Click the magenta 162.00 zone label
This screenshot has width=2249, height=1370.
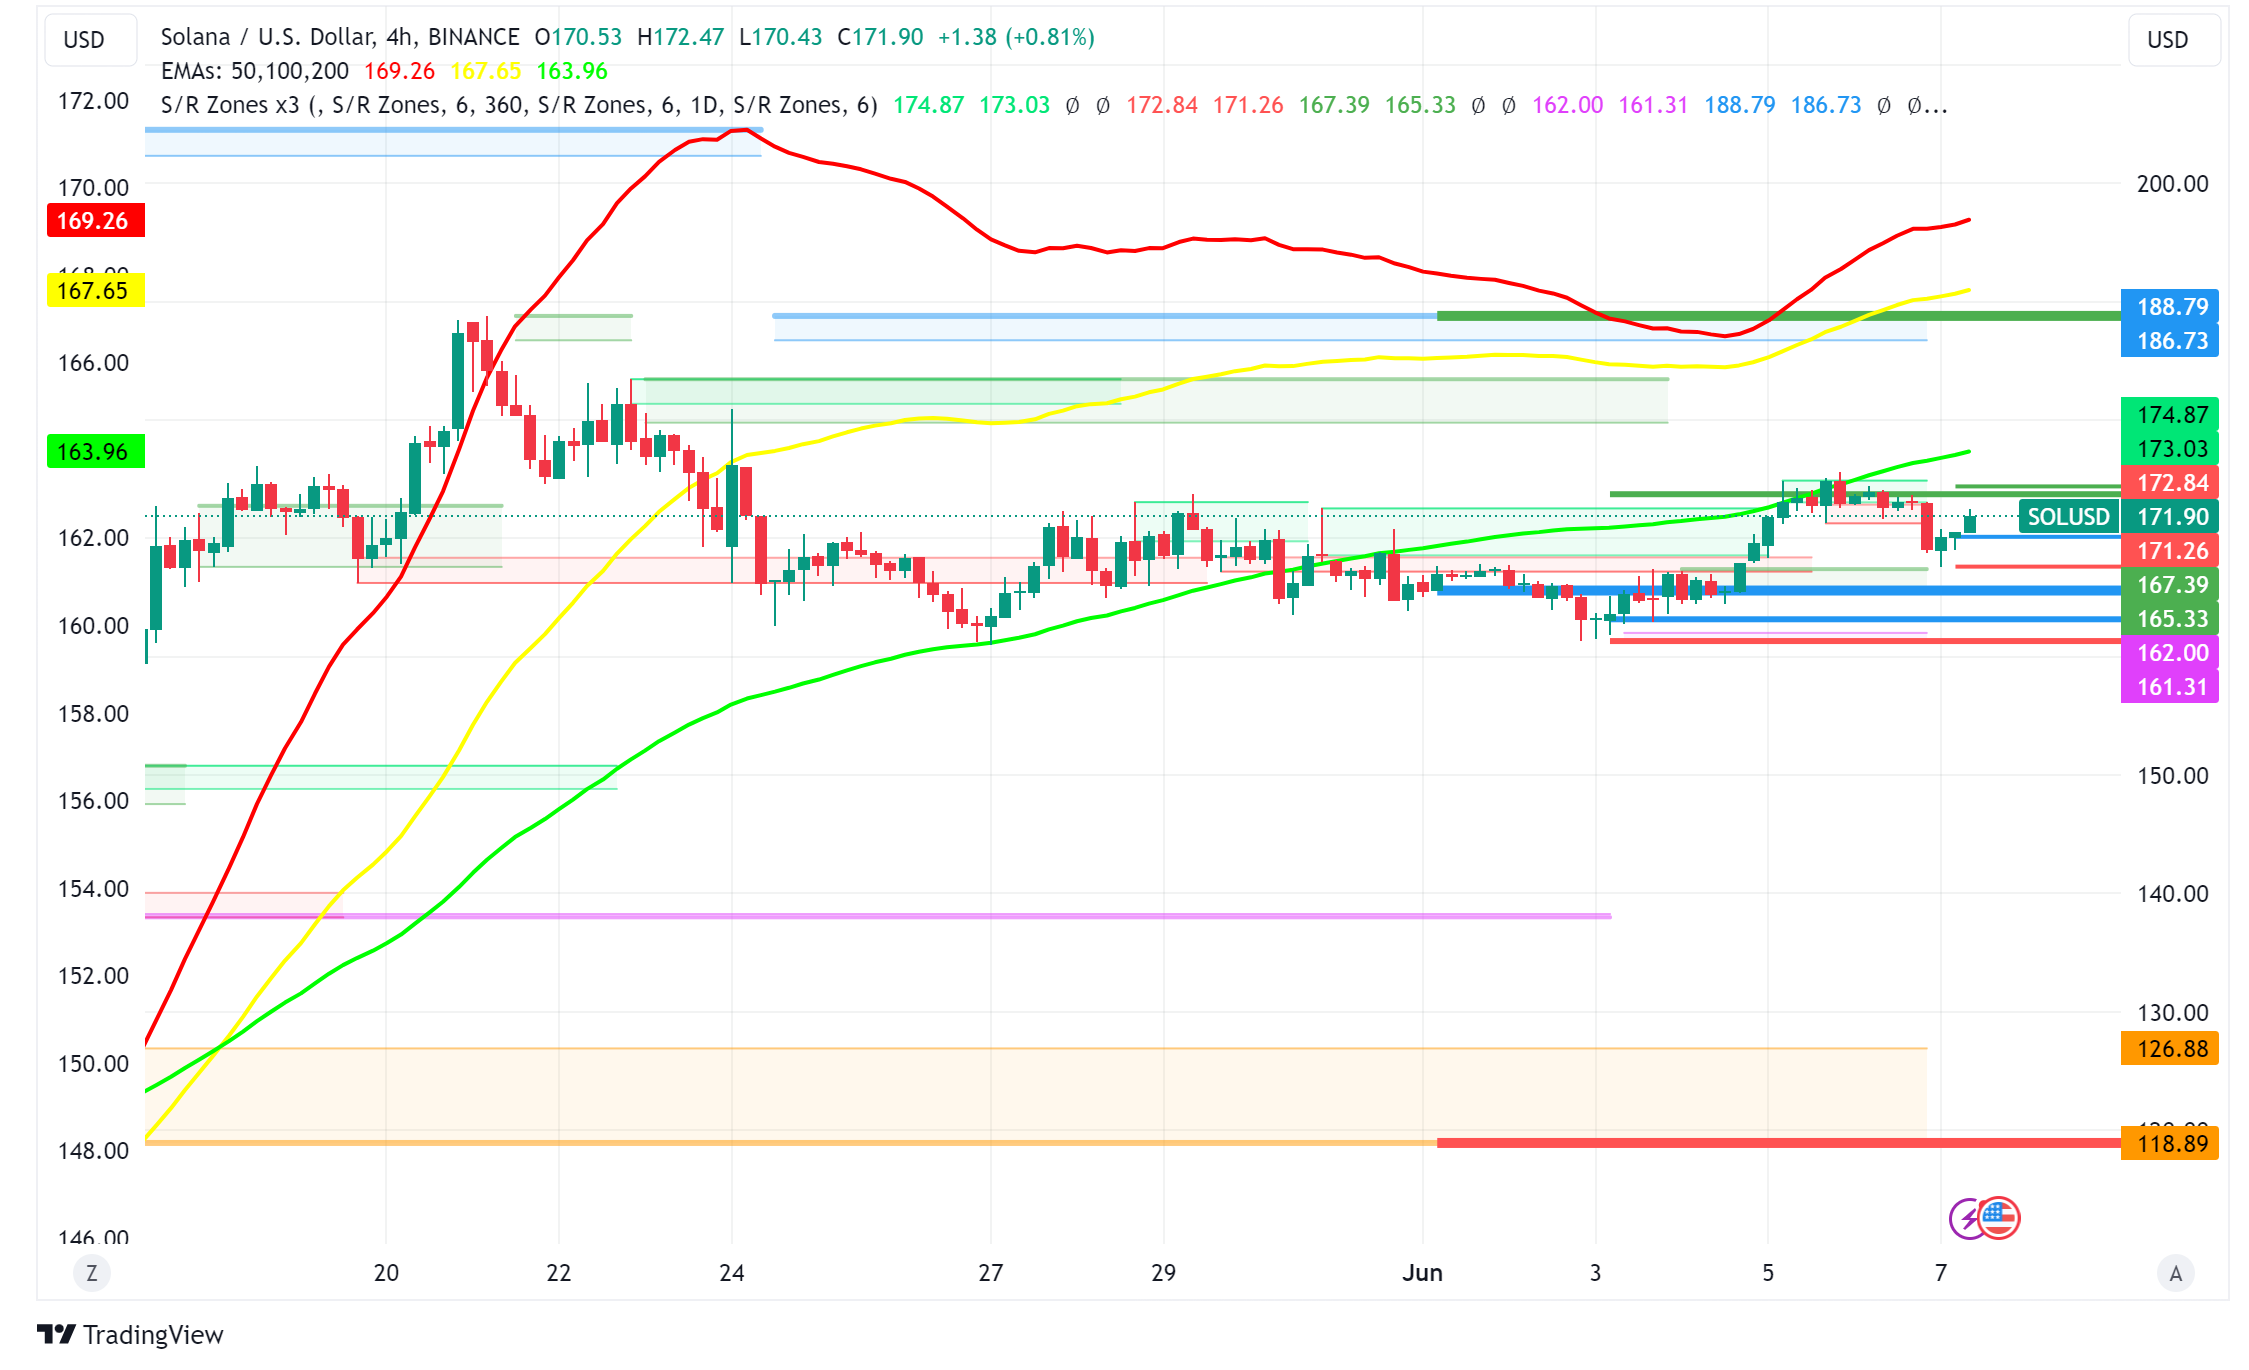coord(2170,652)
